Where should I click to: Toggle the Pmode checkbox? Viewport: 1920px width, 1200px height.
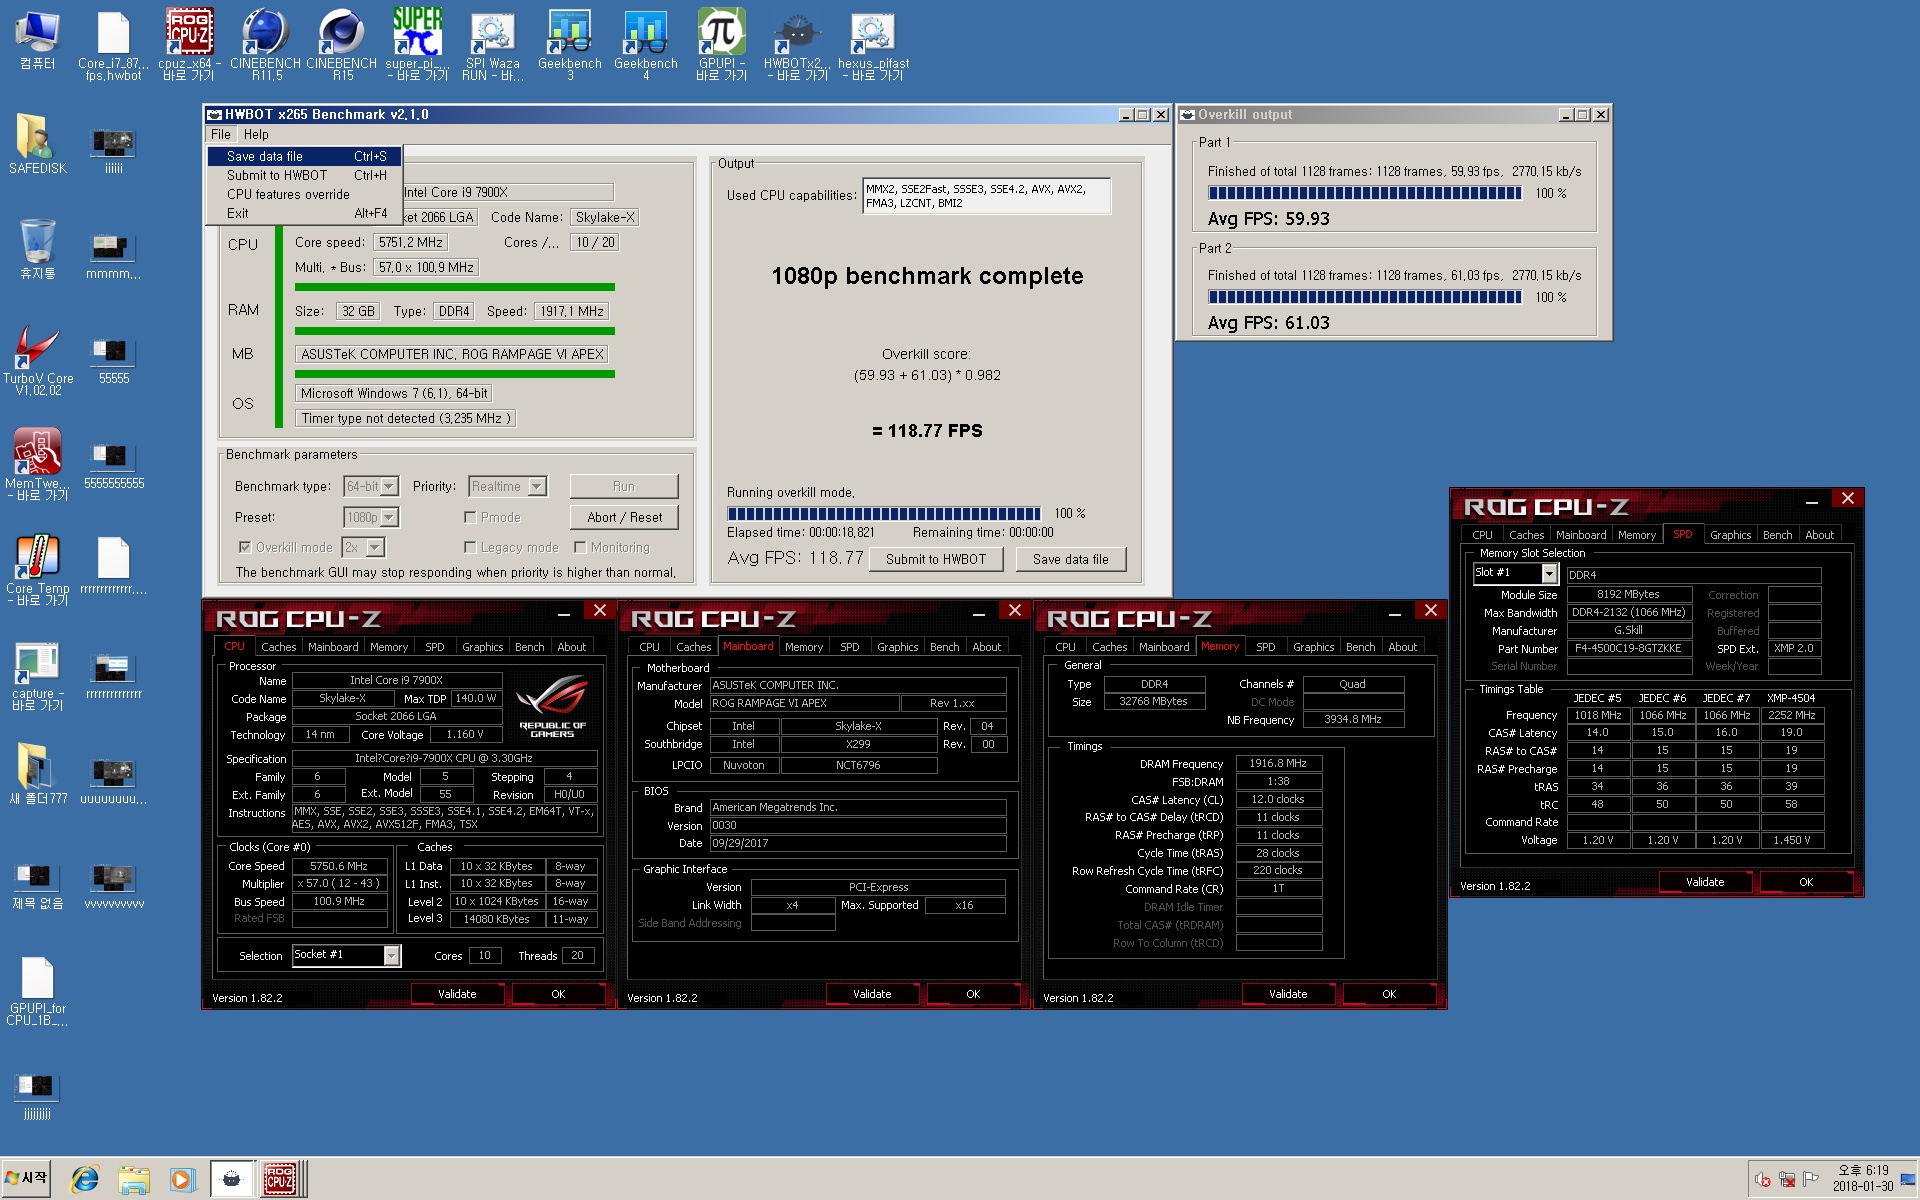[470, 517]
